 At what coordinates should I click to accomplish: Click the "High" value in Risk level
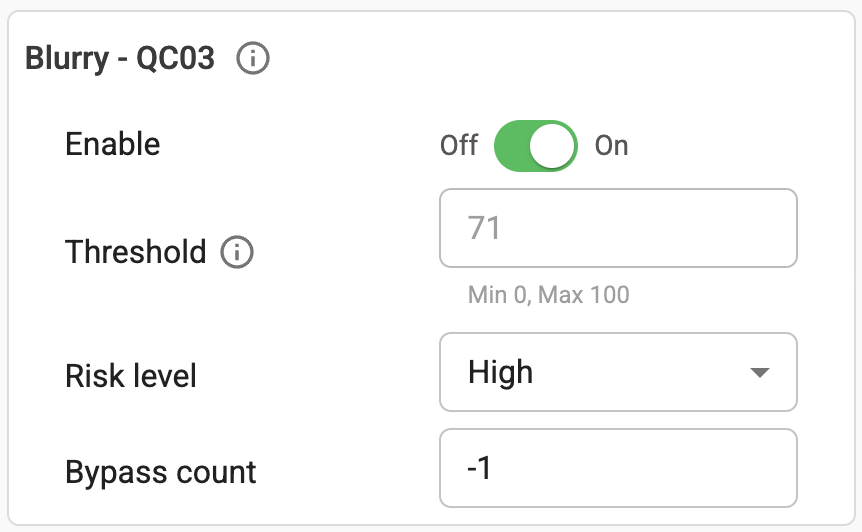[x=501, y=373]
